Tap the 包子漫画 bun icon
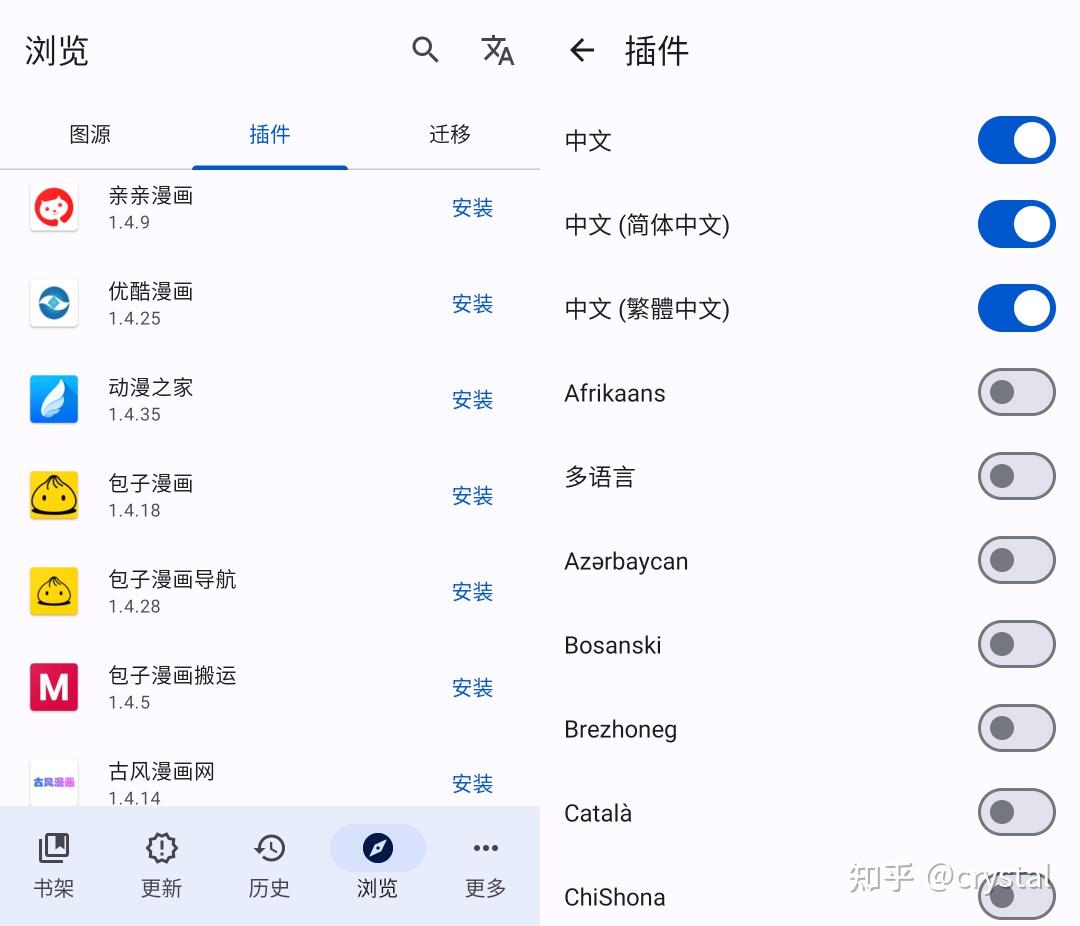 (54, 495)
